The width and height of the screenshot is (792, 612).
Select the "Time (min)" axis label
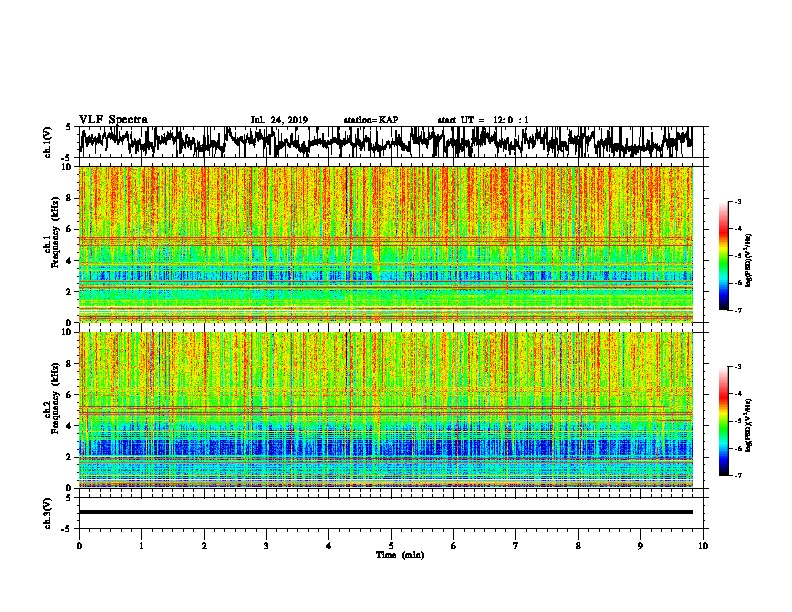[400, 555]
